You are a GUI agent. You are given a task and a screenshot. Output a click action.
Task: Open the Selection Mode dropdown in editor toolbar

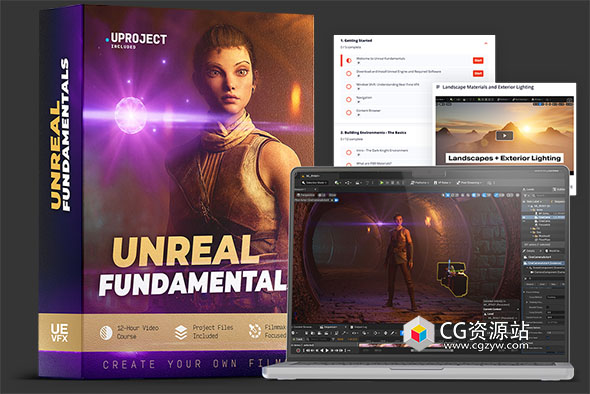(315, 183)
